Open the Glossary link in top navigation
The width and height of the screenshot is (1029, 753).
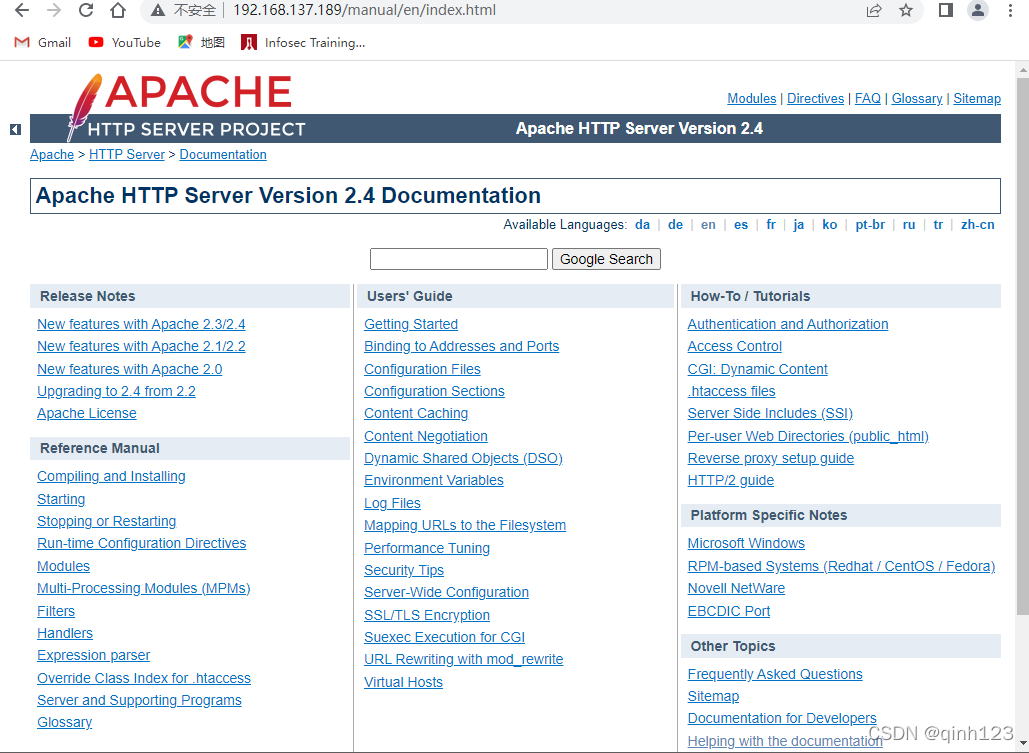[917, 98]
